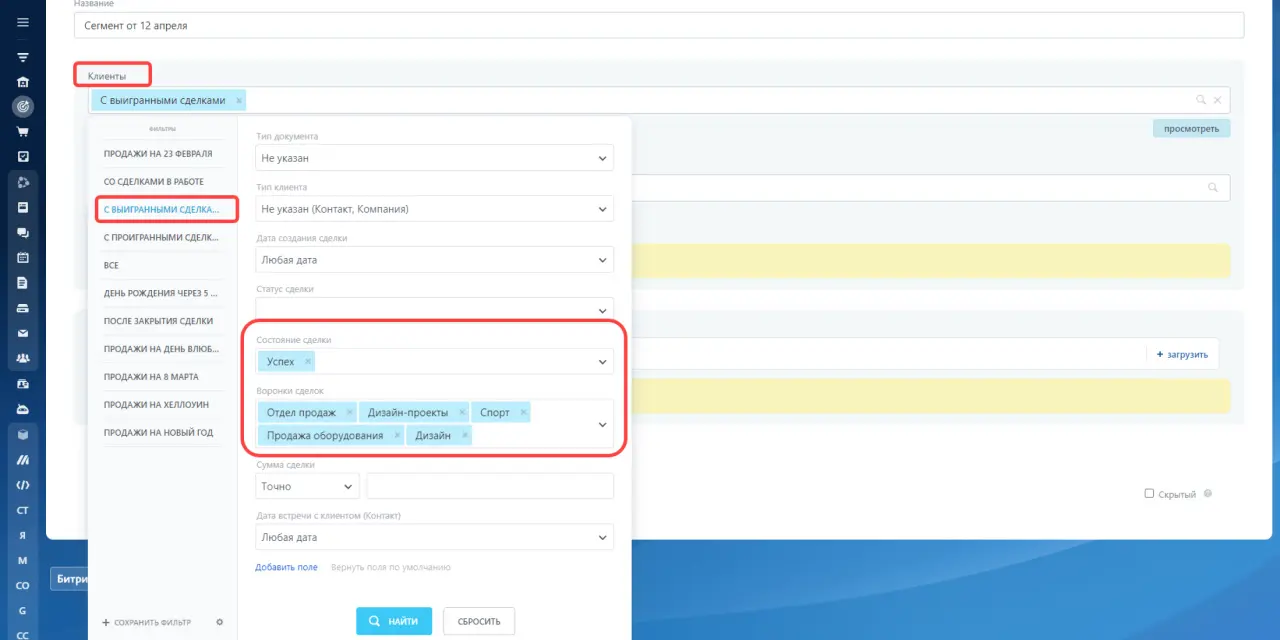Click the document page icon in the sidebar

point(22,283)
